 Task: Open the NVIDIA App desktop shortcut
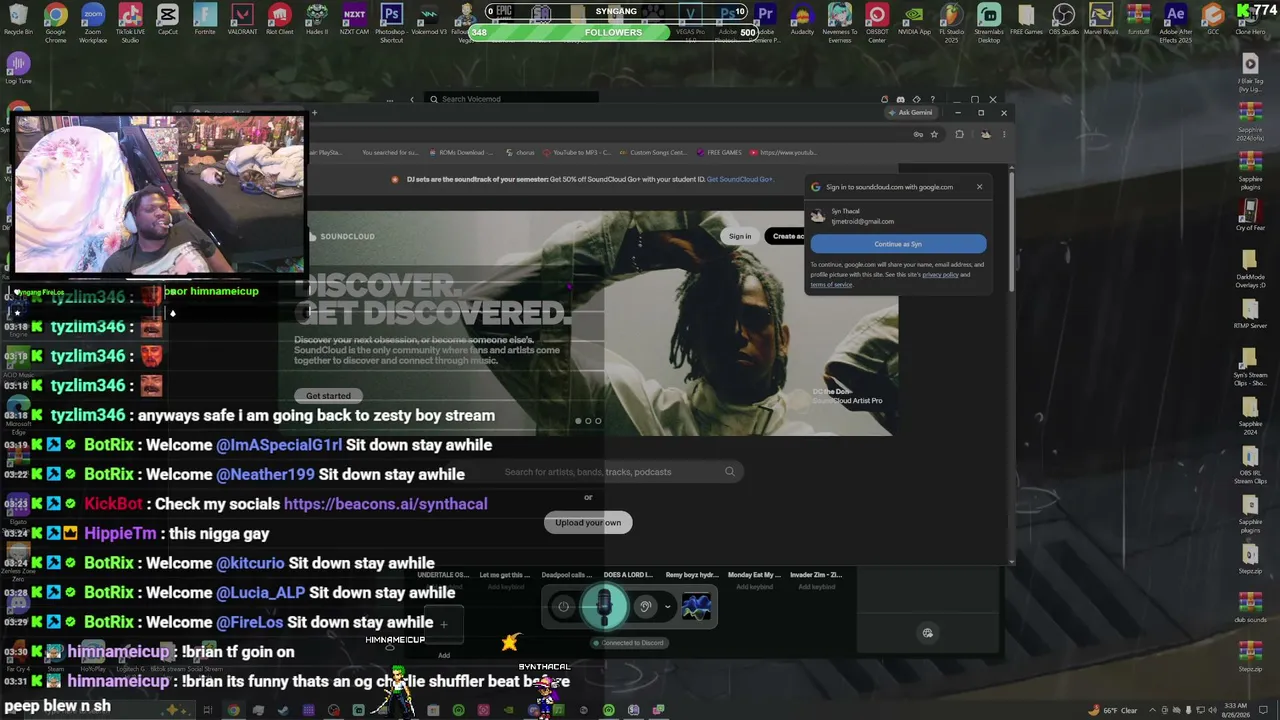[x=914, y=18]
